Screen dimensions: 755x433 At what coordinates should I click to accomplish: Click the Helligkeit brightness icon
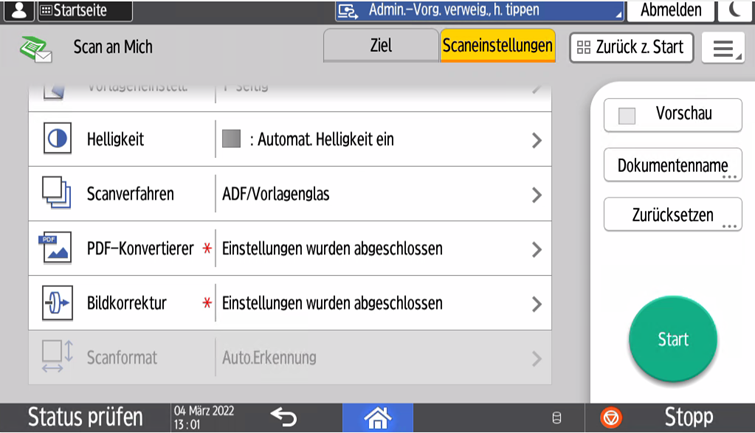click(x=57, y=140)
